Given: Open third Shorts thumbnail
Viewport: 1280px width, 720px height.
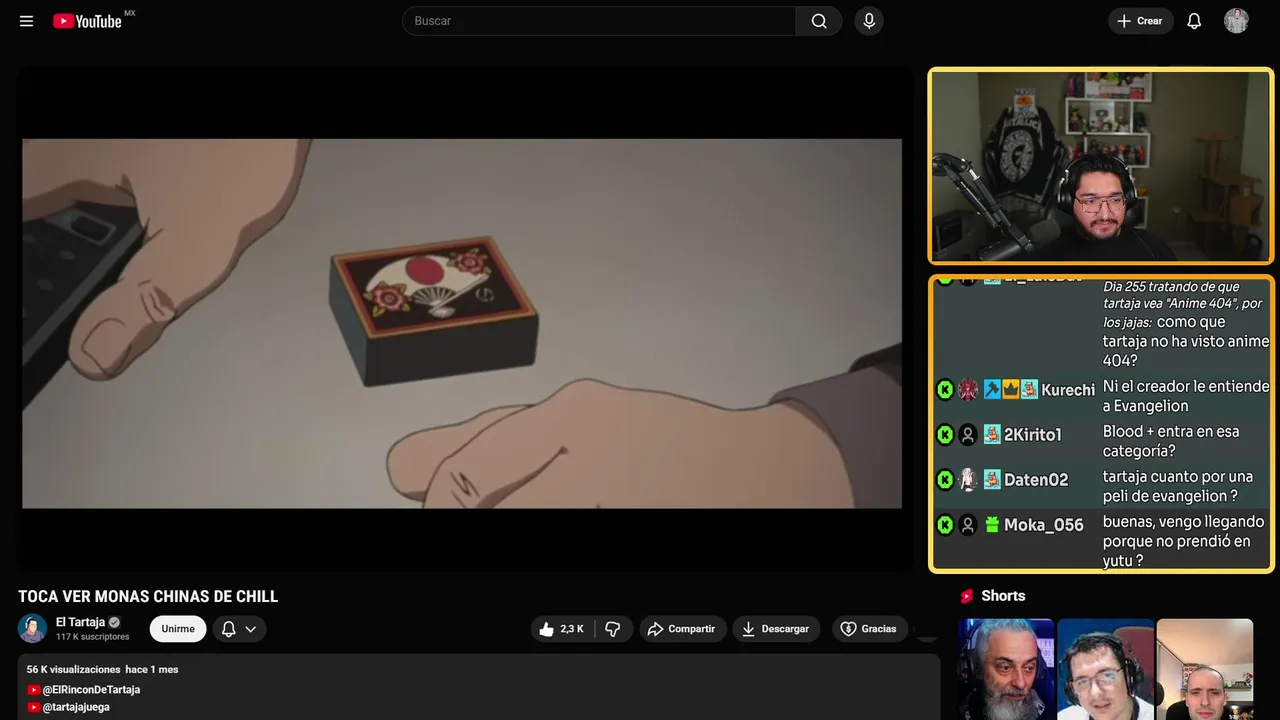Looking at the screenshot, I should [1204, 669].
